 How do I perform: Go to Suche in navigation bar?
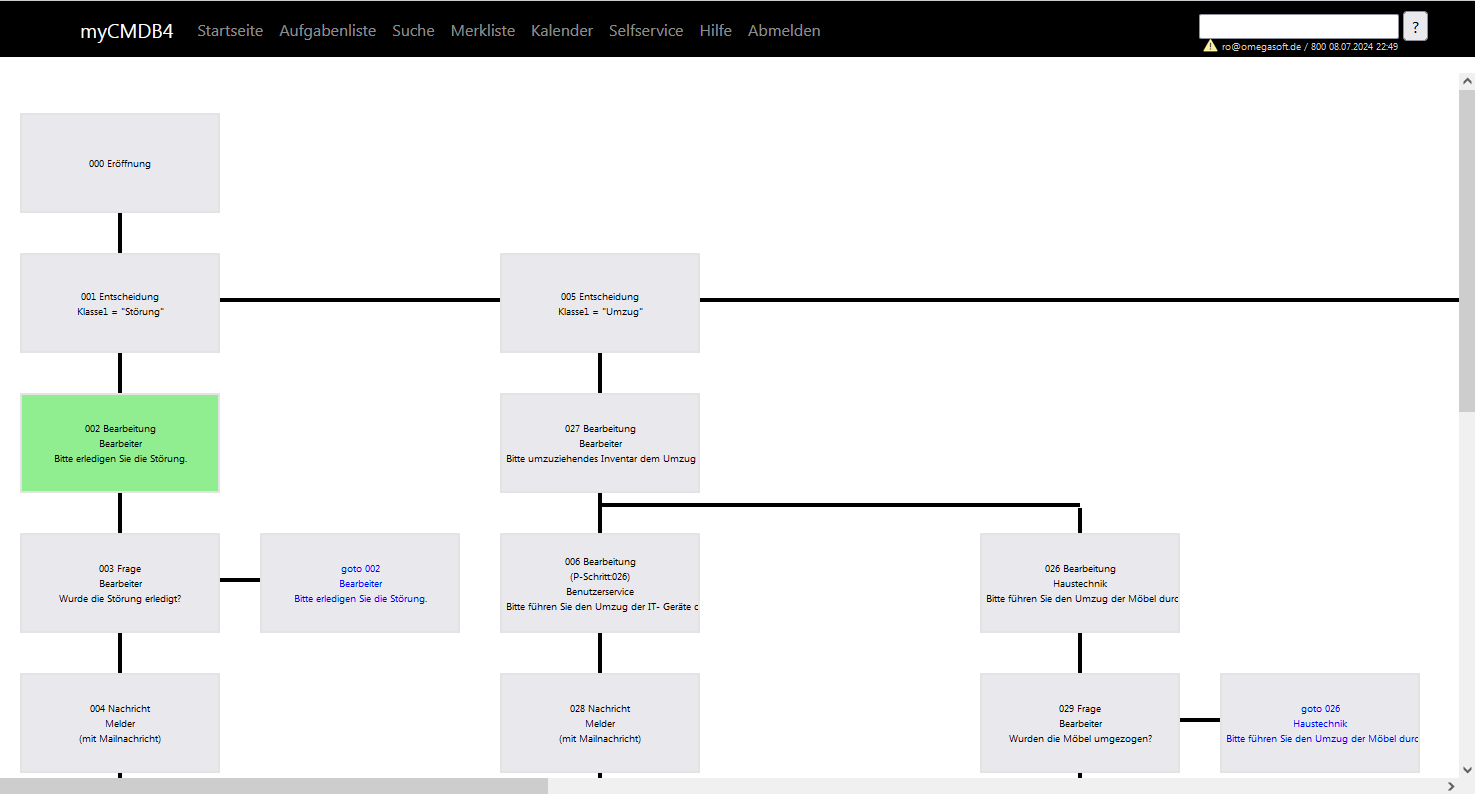[413, 31]
